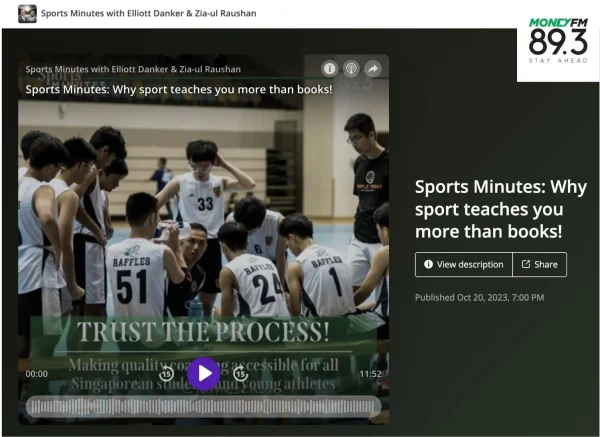Click the 11:52 duration label
The image size is (600, 437).
coord(370,374)
